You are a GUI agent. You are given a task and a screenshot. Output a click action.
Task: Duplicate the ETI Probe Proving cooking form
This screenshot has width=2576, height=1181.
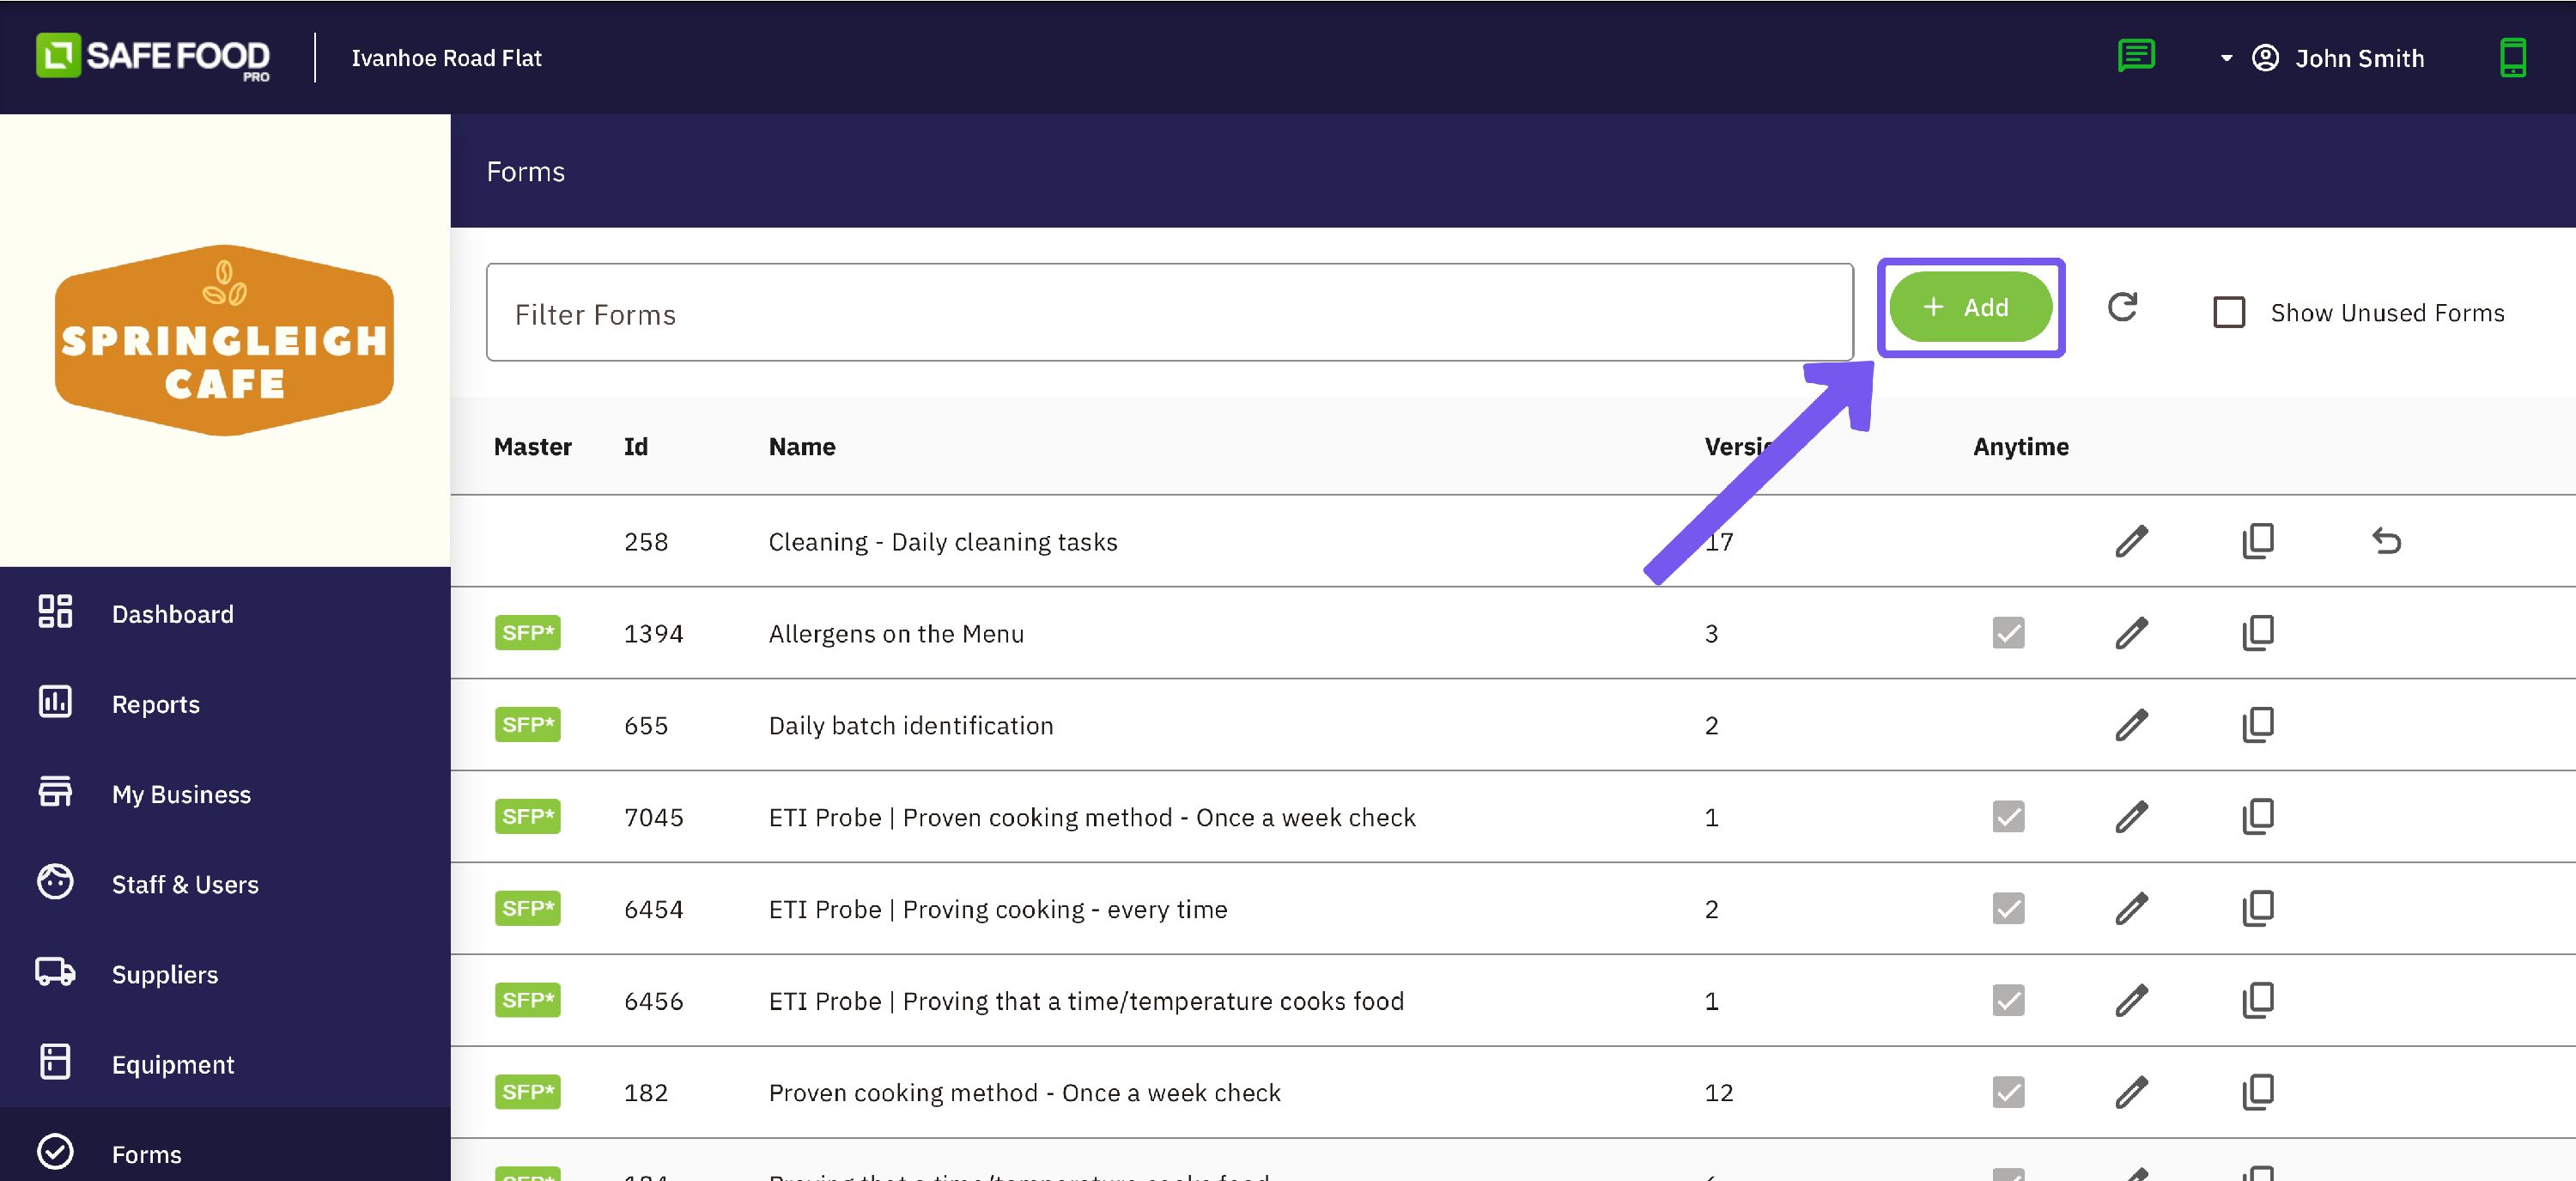[2257, 909]
